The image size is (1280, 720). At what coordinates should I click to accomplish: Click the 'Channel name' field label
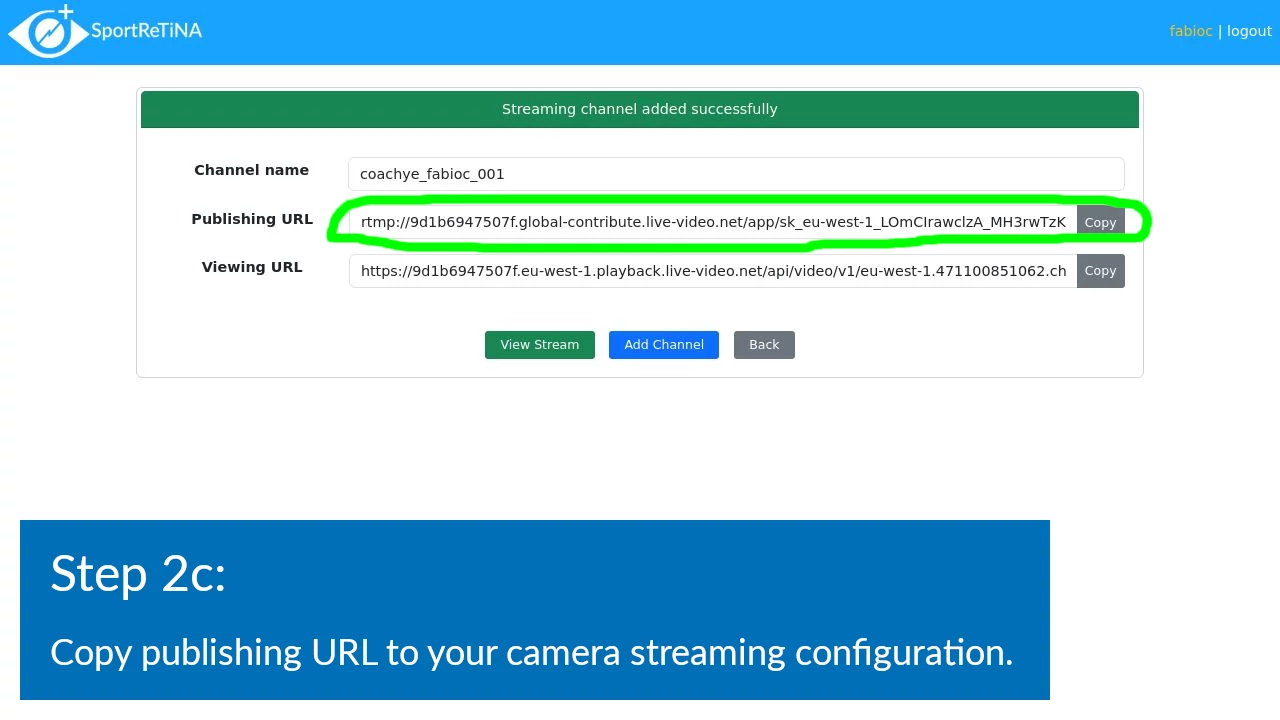click(251, 170)
